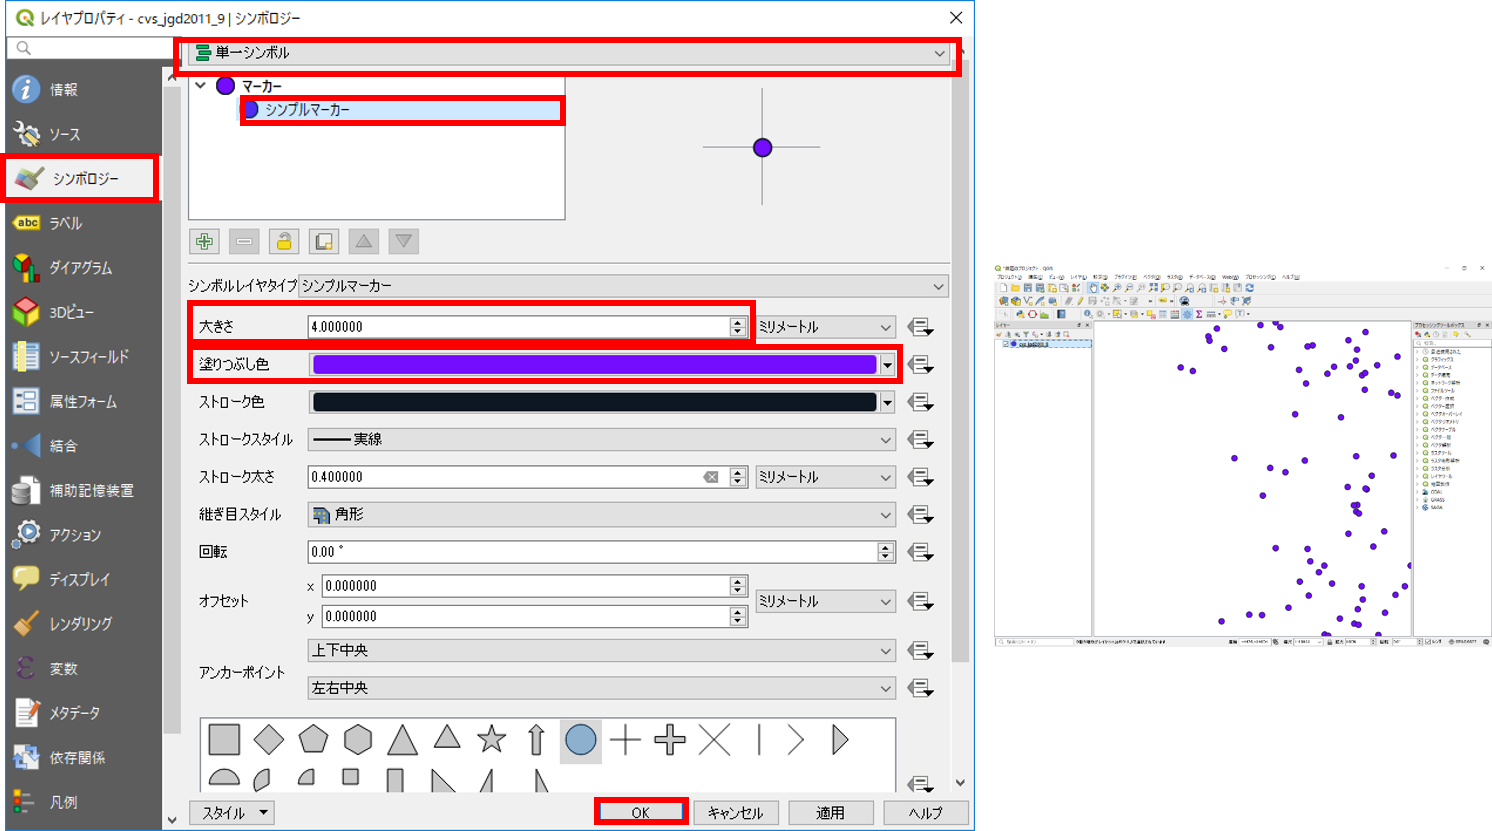The height and width of the screenshot is (831, 1492).
Task: Open the offset unit ミリメートル dropdown
Action: (x=825, y=601)
